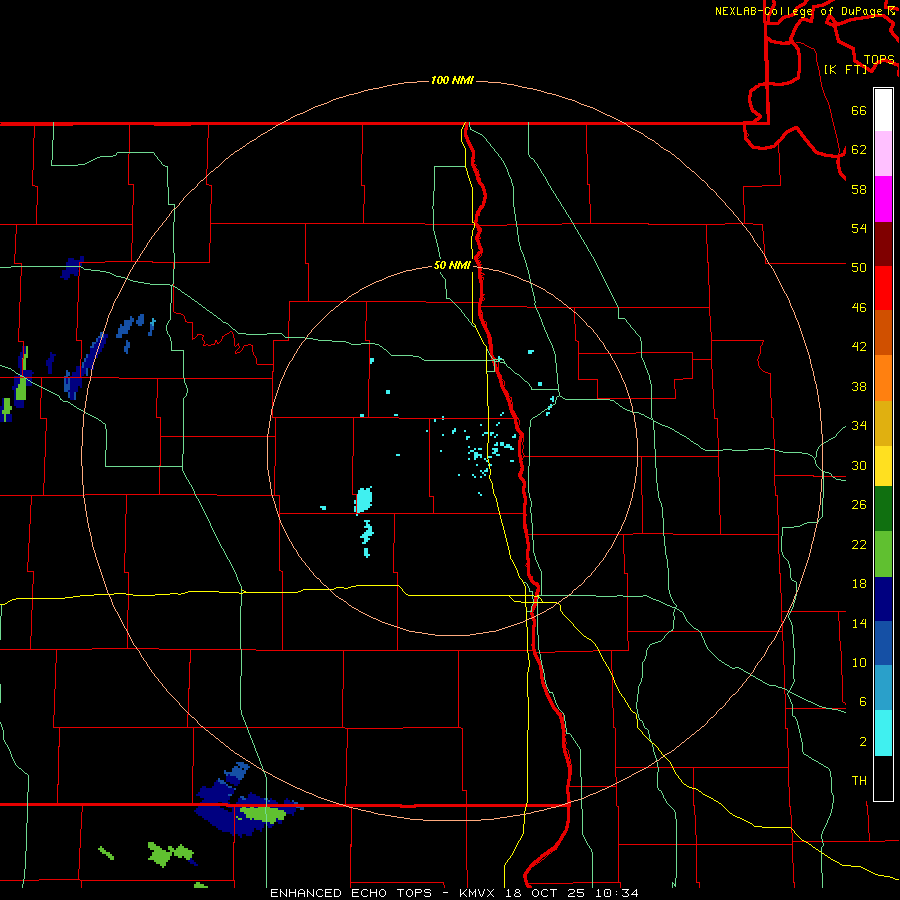The height and width of the screenshot is (900, 900).
Task: Click the large cyan echo blob inside 50 NMI ring
Action: (x=363, y=500)
